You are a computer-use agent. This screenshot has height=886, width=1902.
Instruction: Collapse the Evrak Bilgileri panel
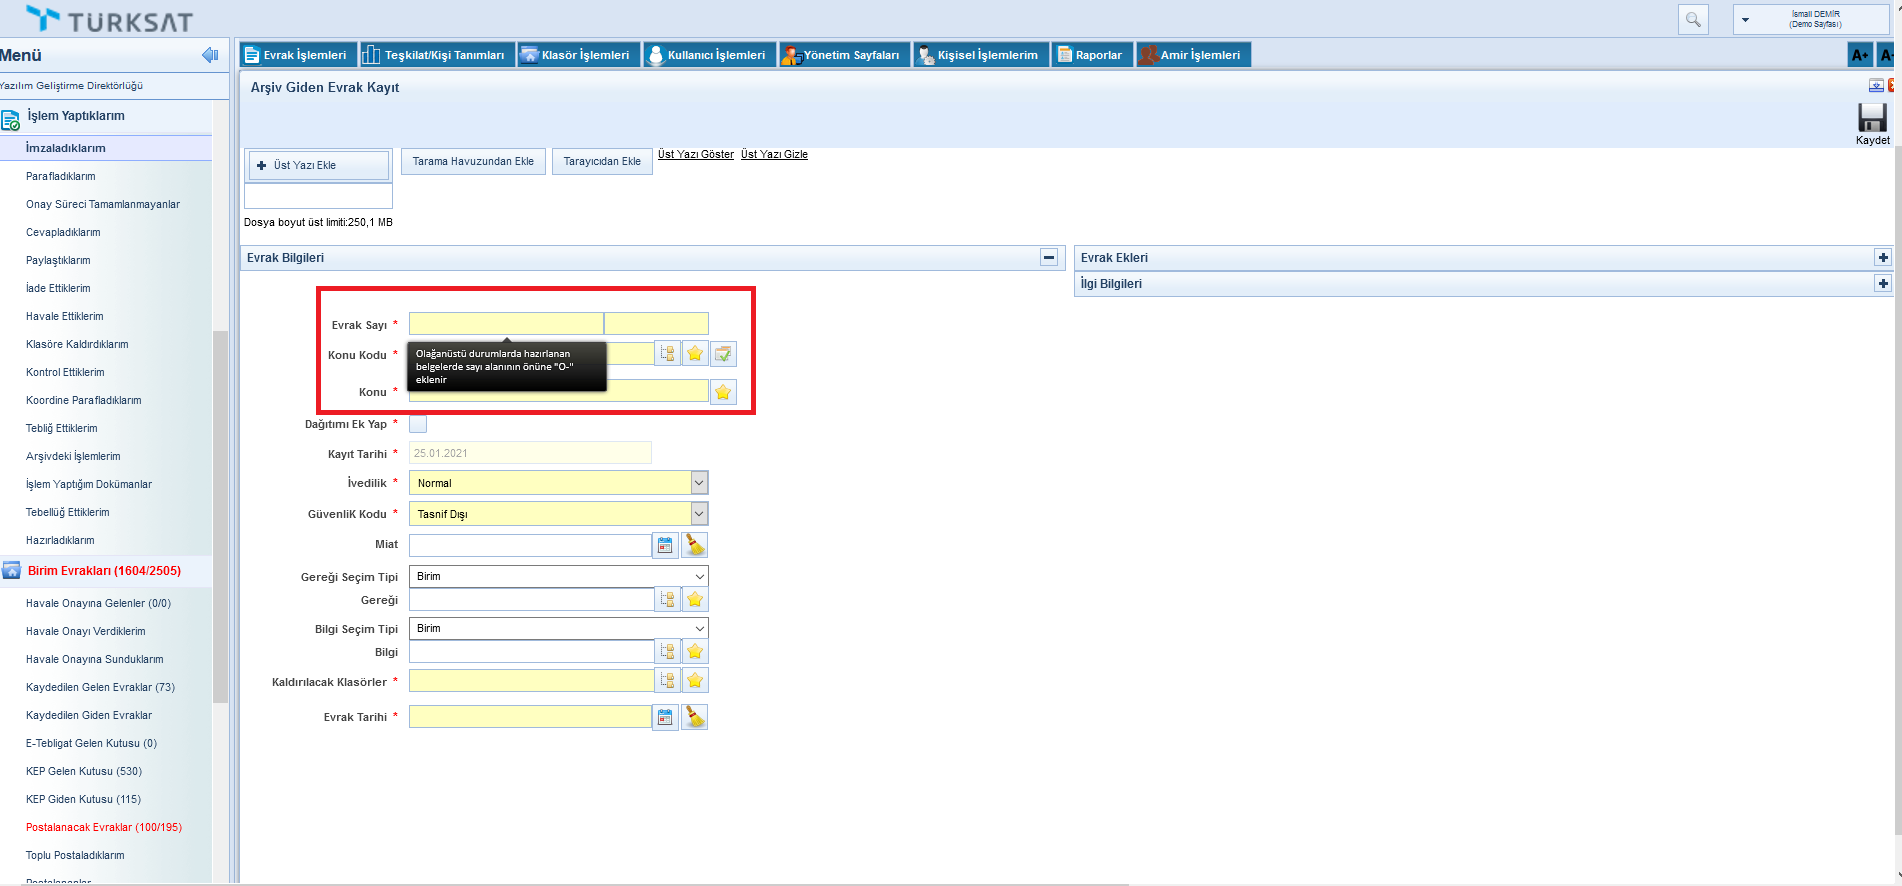click(1048, 258)
